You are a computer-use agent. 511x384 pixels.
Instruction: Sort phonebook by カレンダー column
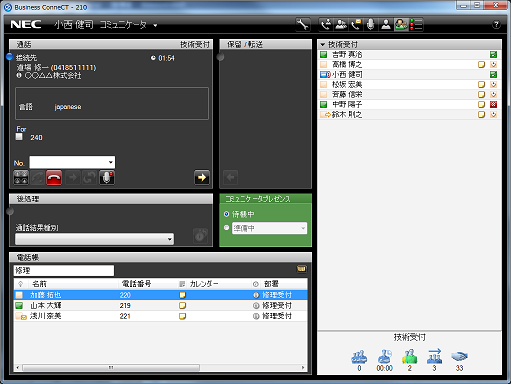coord(204,284)
